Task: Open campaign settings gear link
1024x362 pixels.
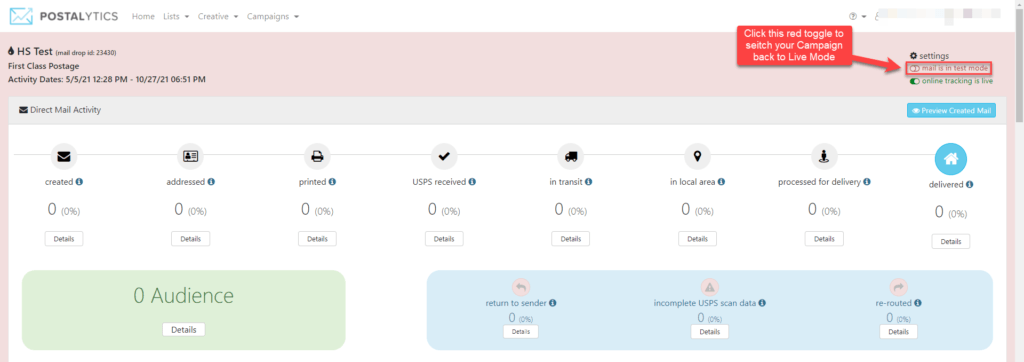Action: click(929, 56)
